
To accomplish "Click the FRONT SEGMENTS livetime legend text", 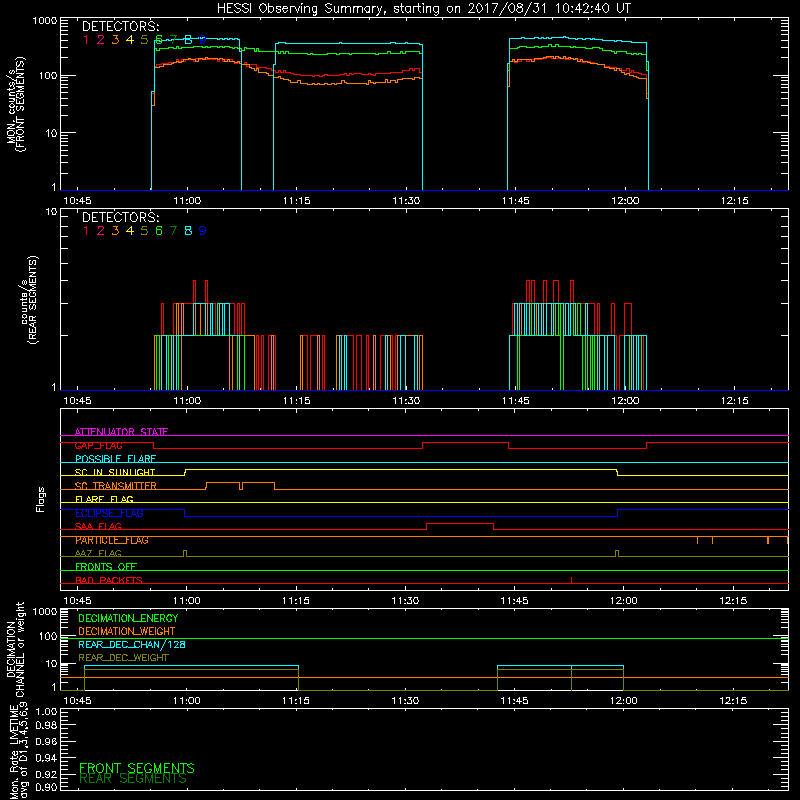I will coord(137,768).
